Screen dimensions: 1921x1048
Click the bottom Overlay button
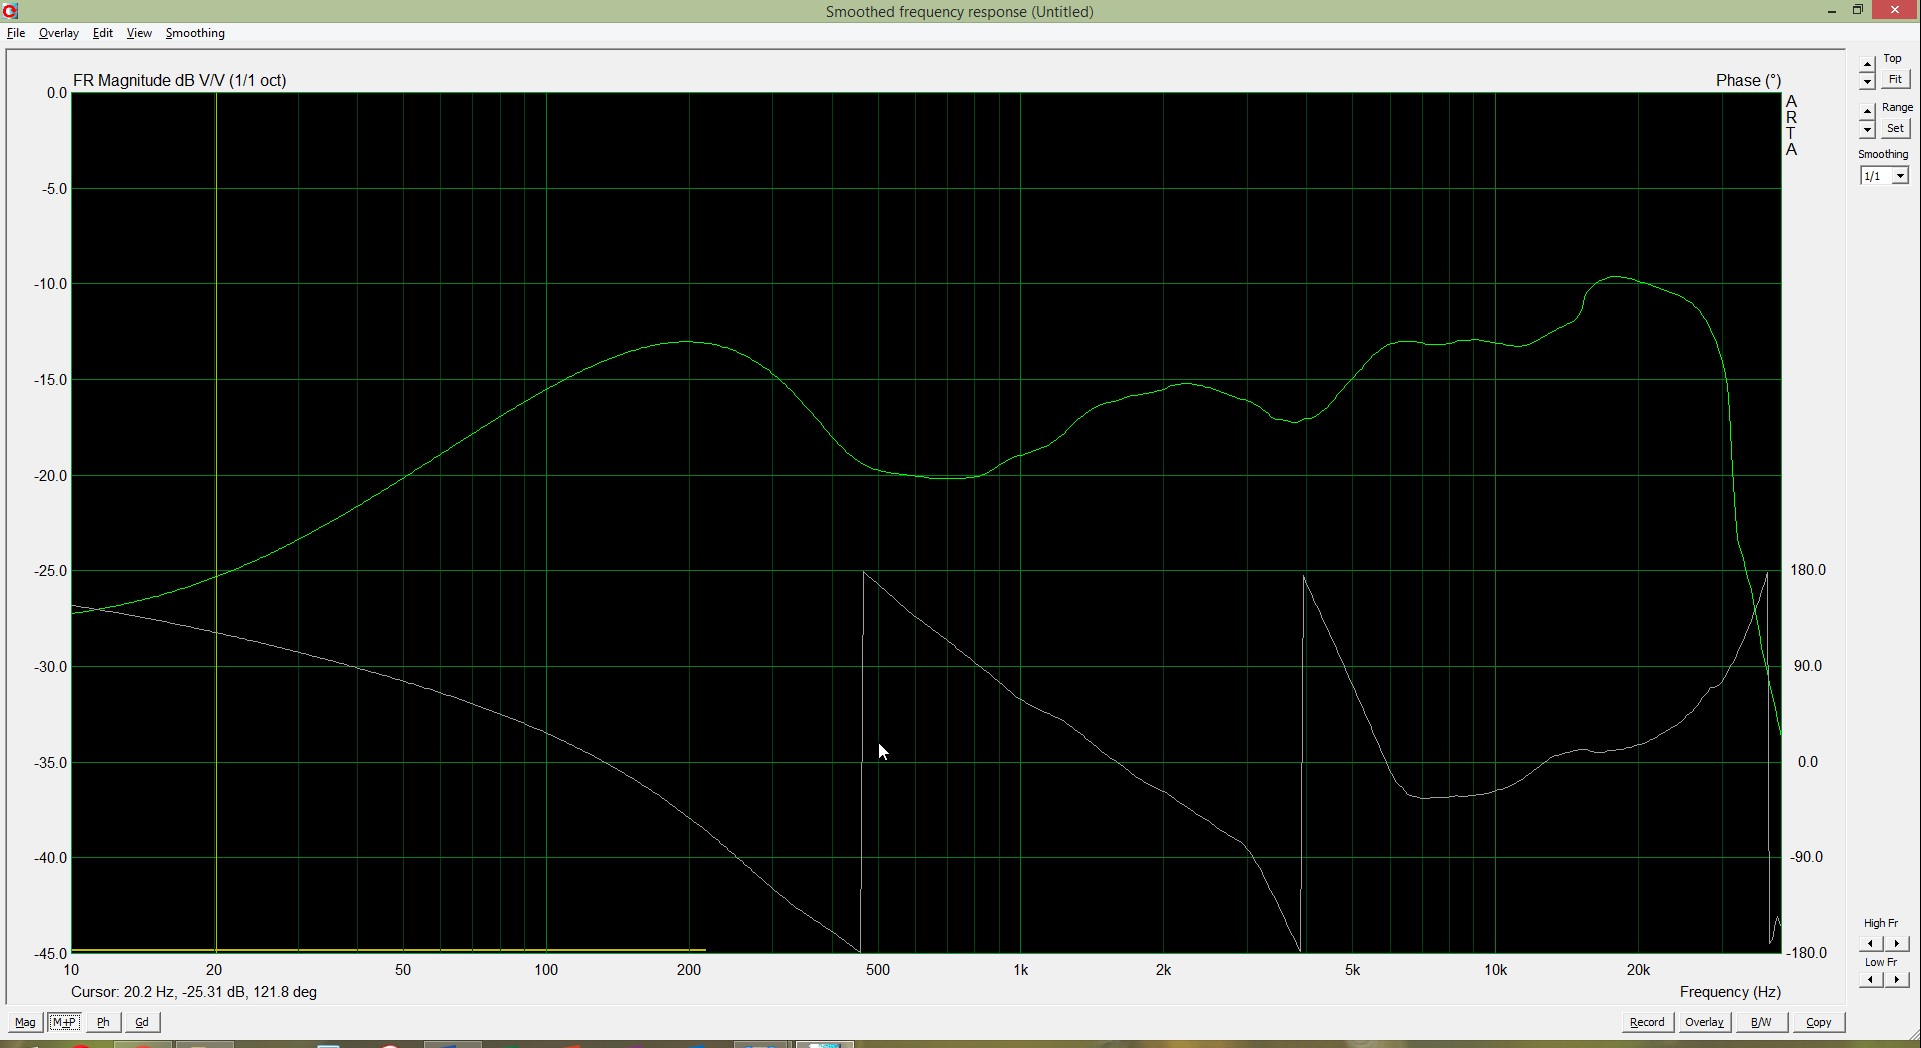coord(1704,1022)
